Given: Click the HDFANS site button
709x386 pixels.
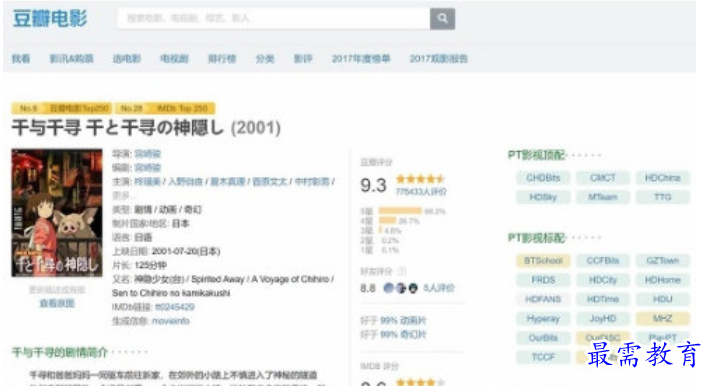Looking at the screenshot, I should coord(543,299).
